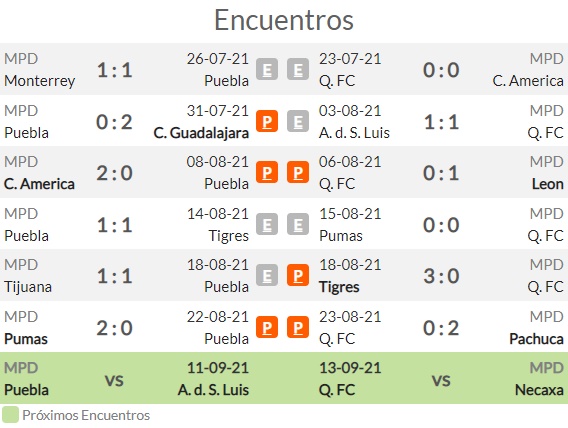Click the Encuentros heading
This screenshot has width=568, height=428.
click(x=284, y=20)
